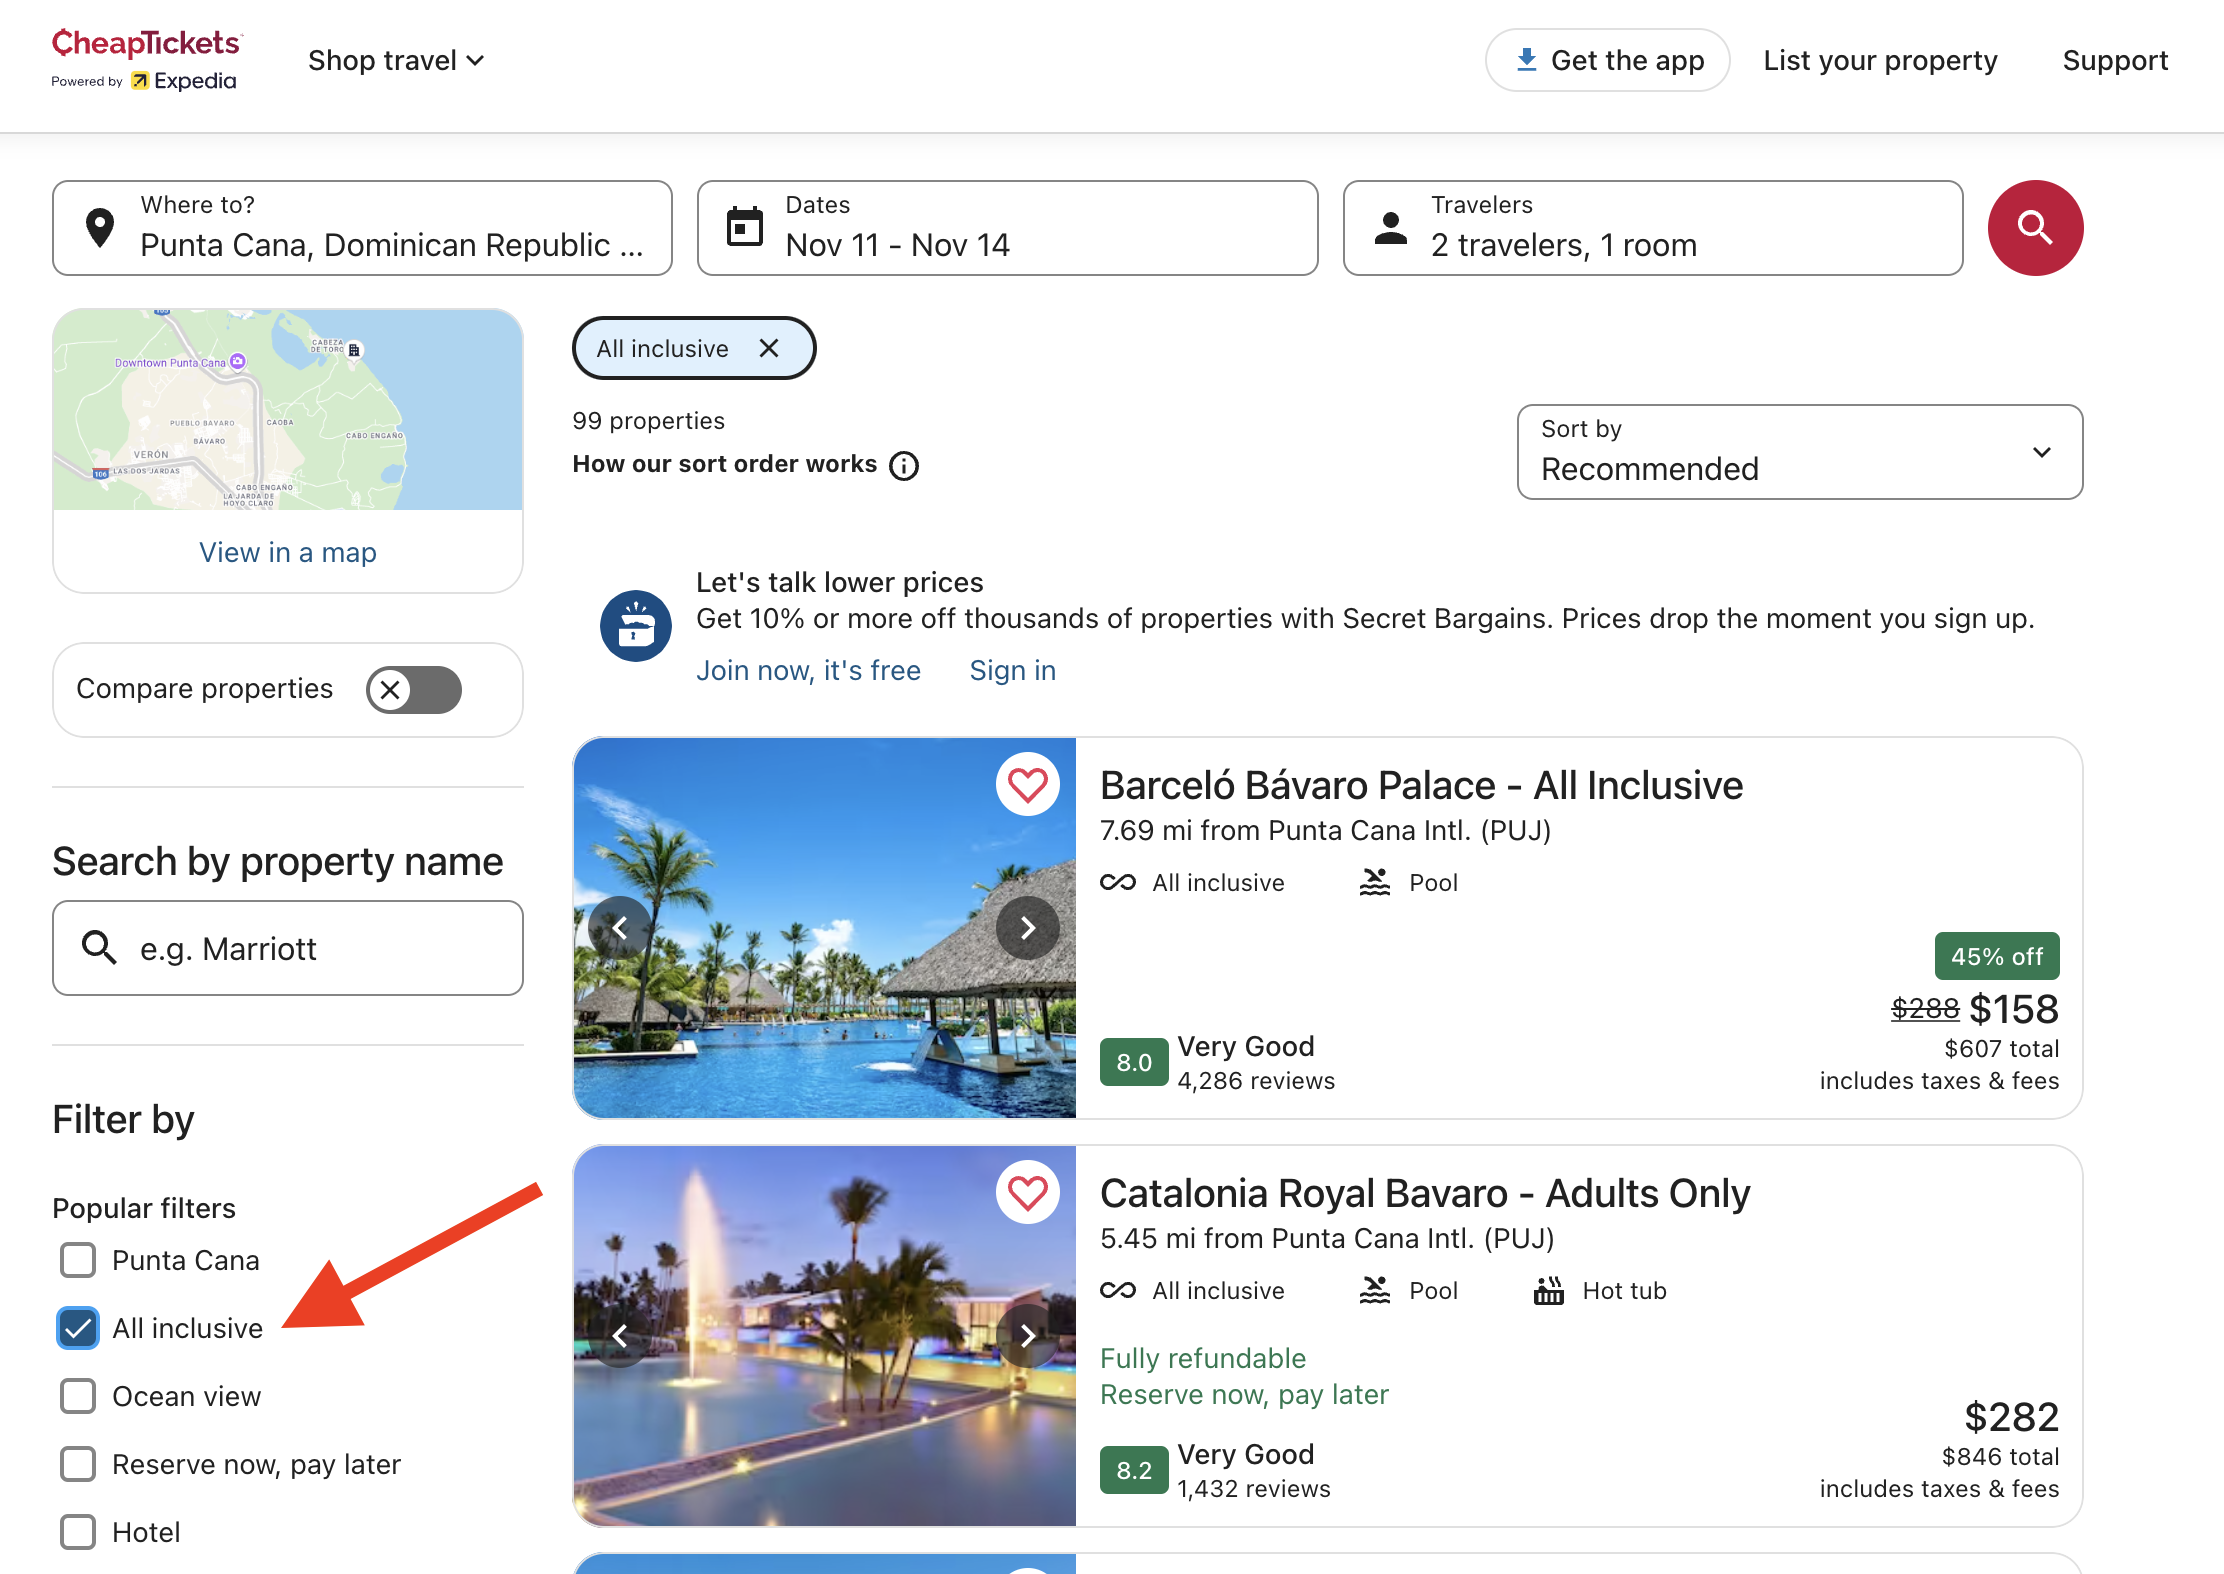
Task: Click the 99 properties count text
Action: (649, 421)
